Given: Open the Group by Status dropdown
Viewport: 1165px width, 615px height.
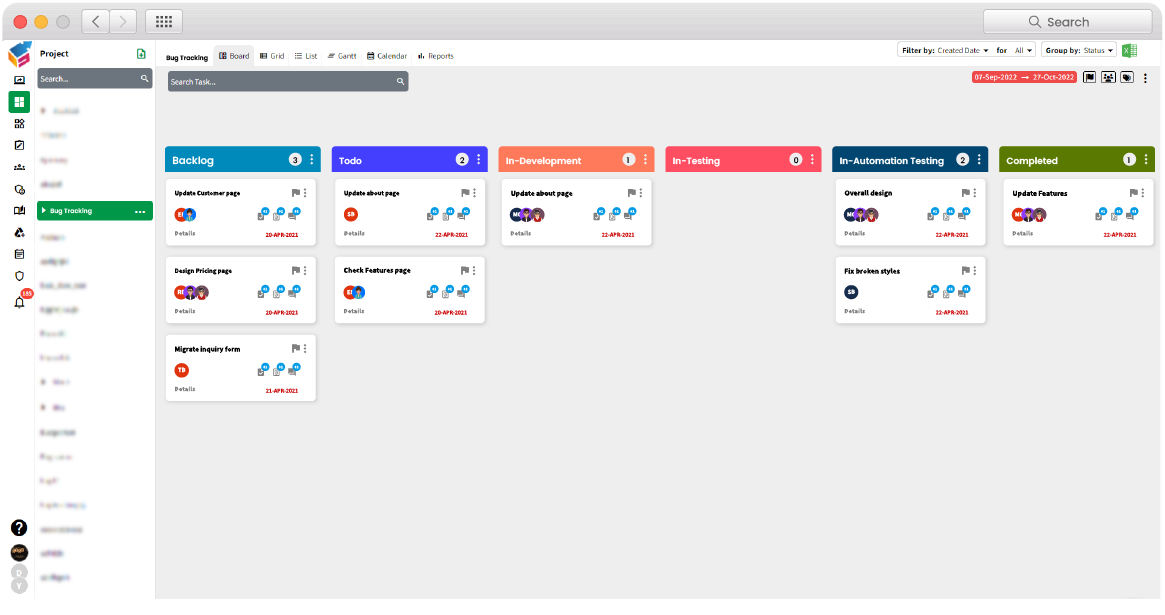Looking at the screenshot, I should [1096, 50].
